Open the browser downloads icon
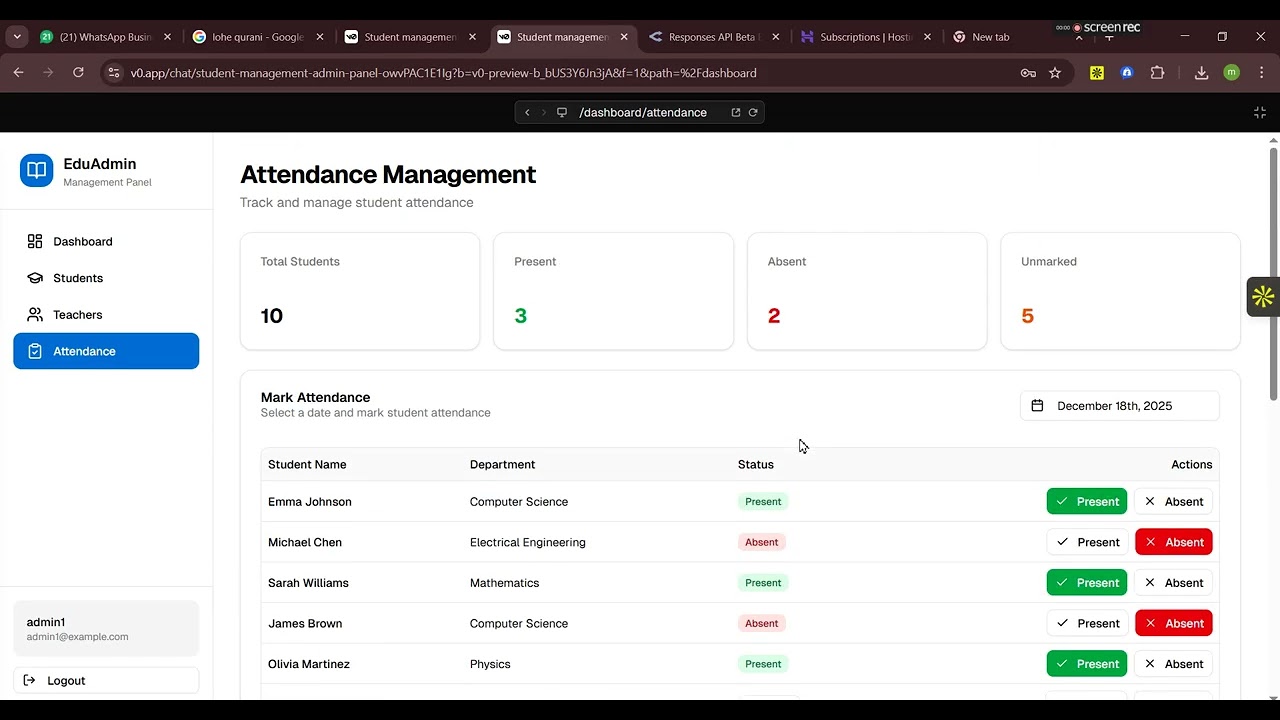 [x=1202, y=73]
